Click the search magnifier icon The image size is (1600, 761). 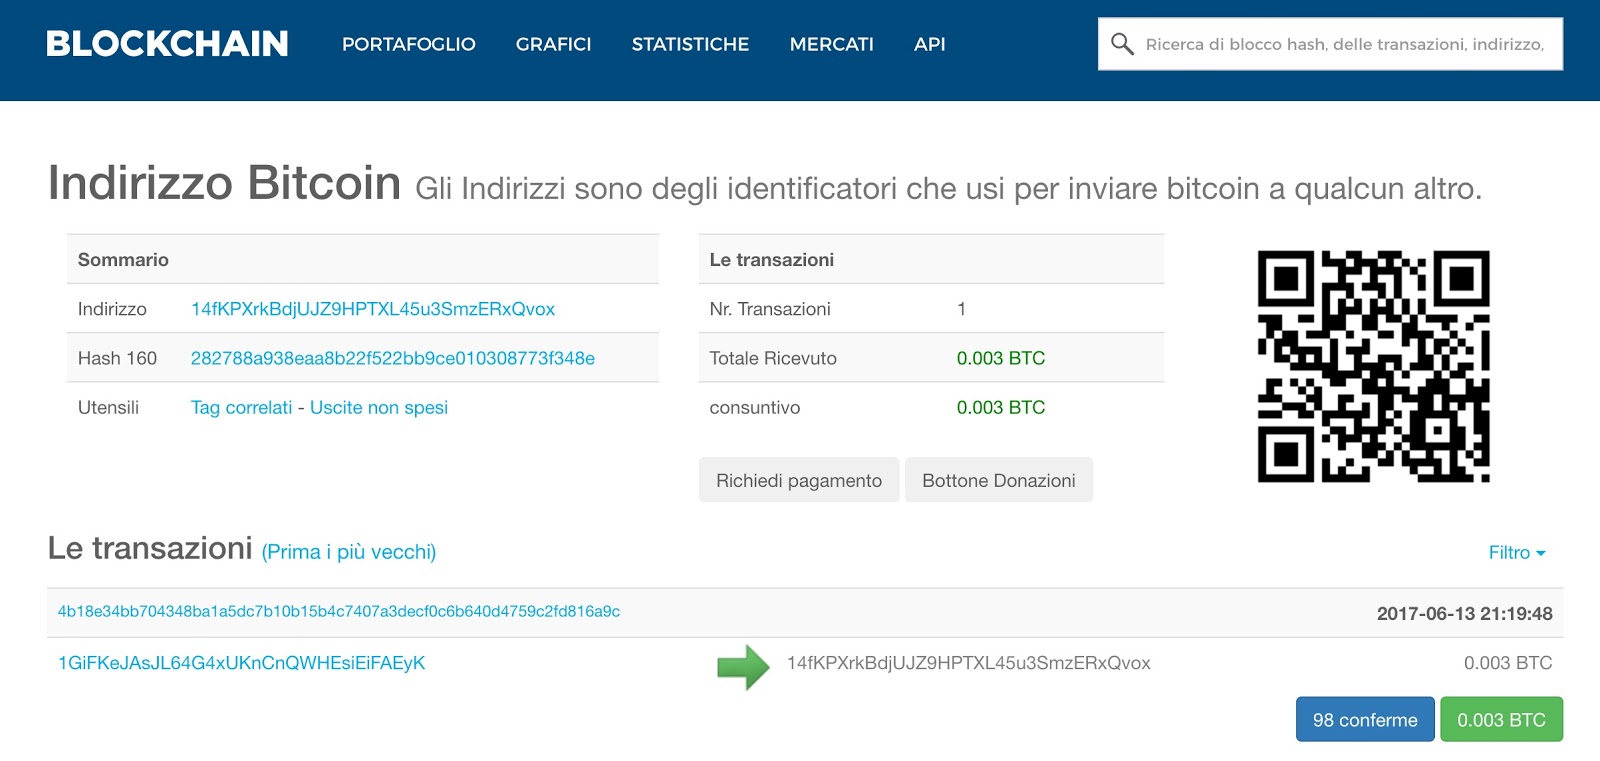(x=1122, y=44)
